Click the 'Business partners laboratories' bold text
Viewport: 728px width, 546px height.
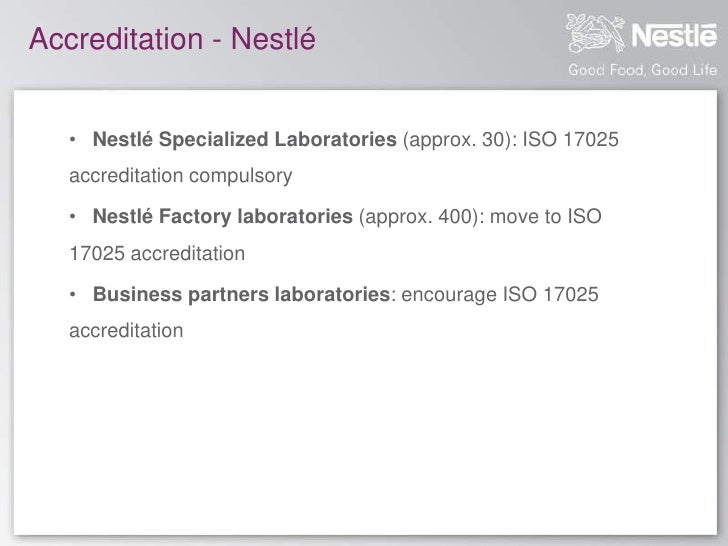click(x=241, y=294)
